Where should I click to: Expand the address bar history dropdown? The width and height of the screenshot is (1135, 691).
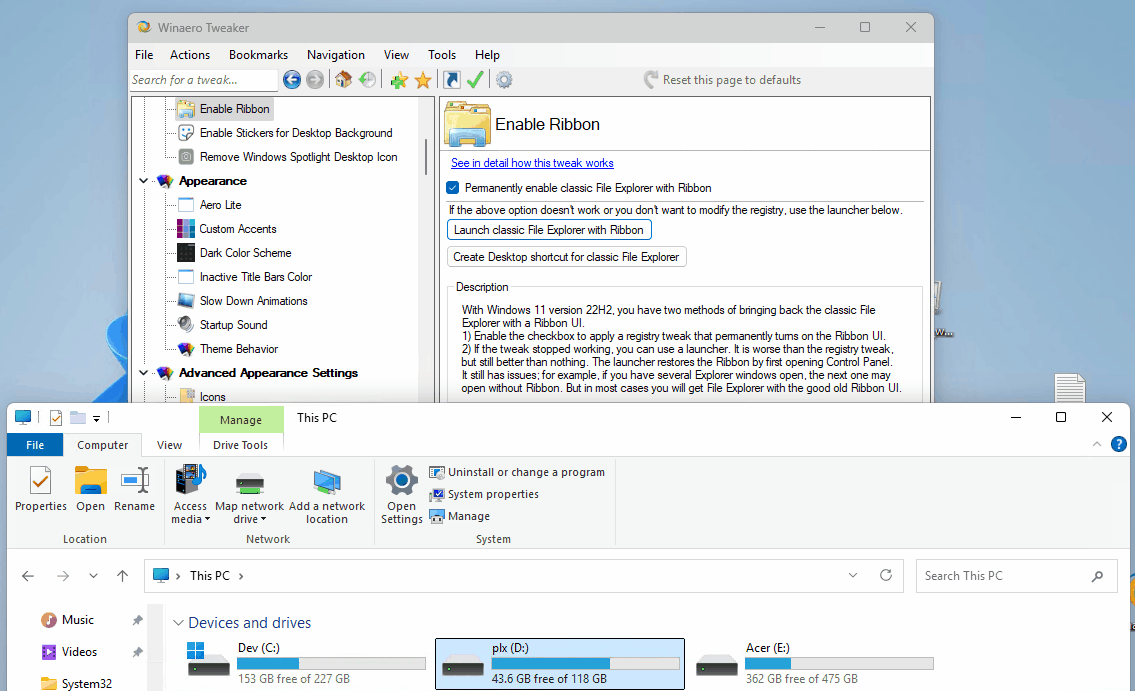click(853, 576)
